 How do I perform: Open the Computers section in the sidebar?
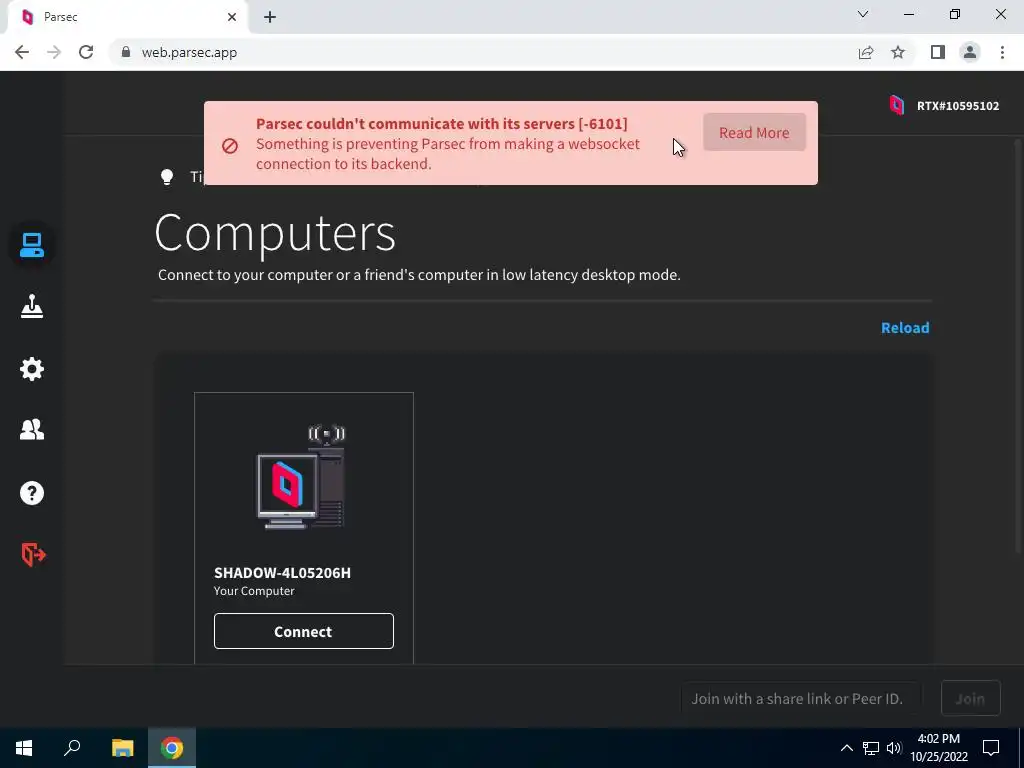(31, 245)
